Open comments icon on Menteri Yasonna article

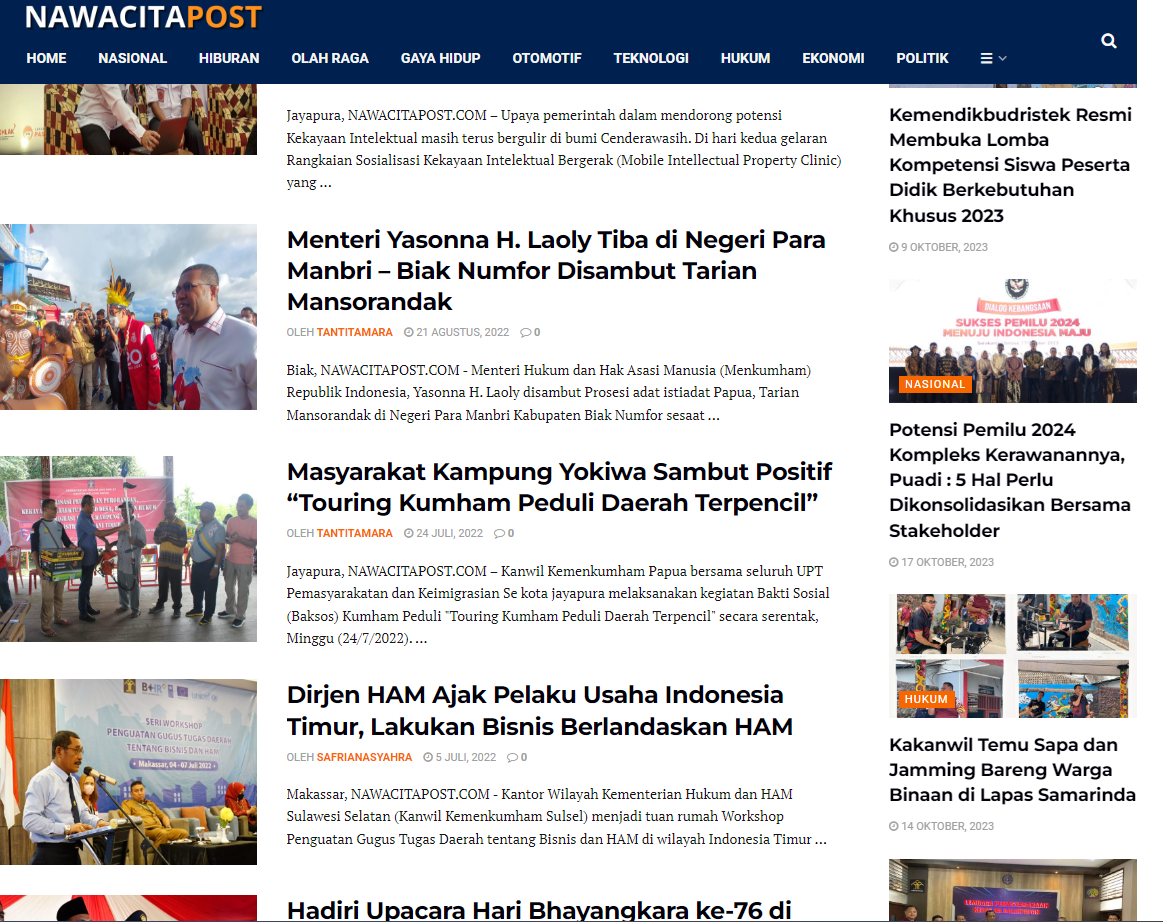coord(530,332)
